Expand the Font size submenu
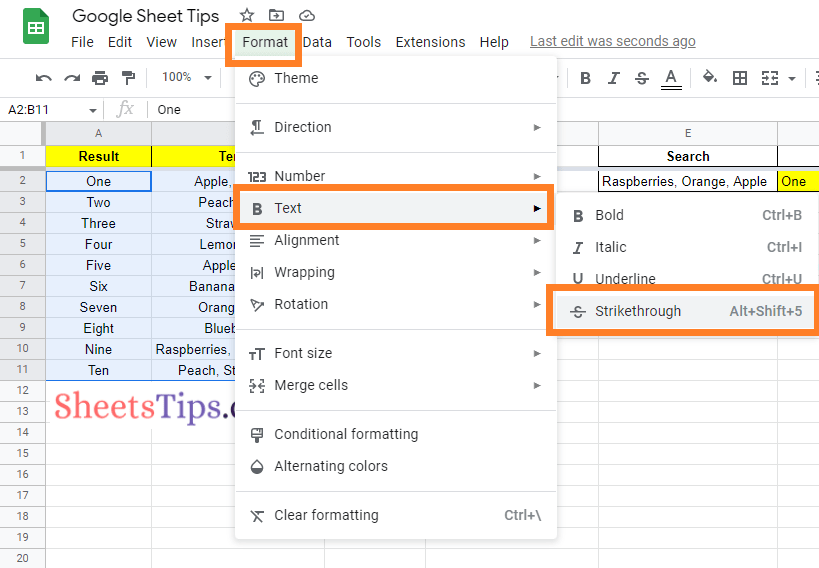Screen dimensions: 819x568 pyautogui.click(x=396, y=353)
